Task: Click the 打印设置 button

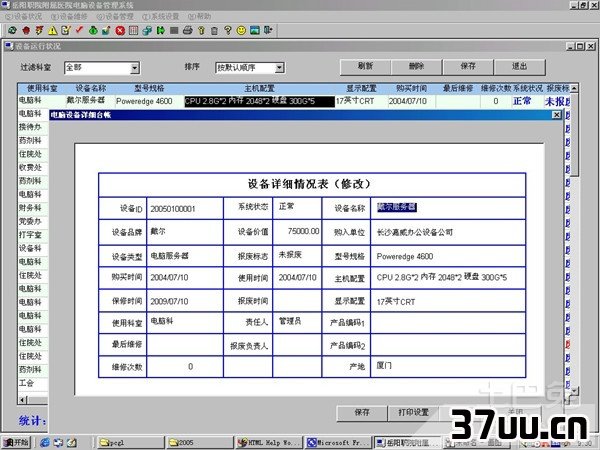Action: coord(414,413)
